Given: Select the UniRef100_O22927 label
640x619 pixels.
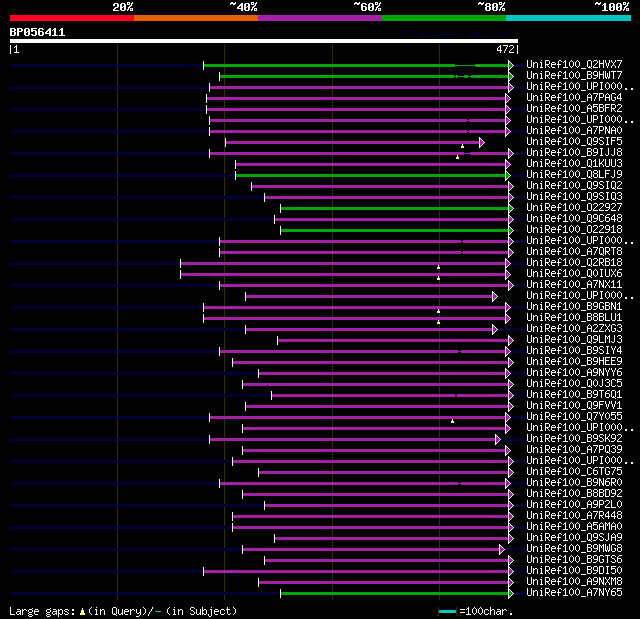Looking at the screenshot, I should (x=574, y=208).
